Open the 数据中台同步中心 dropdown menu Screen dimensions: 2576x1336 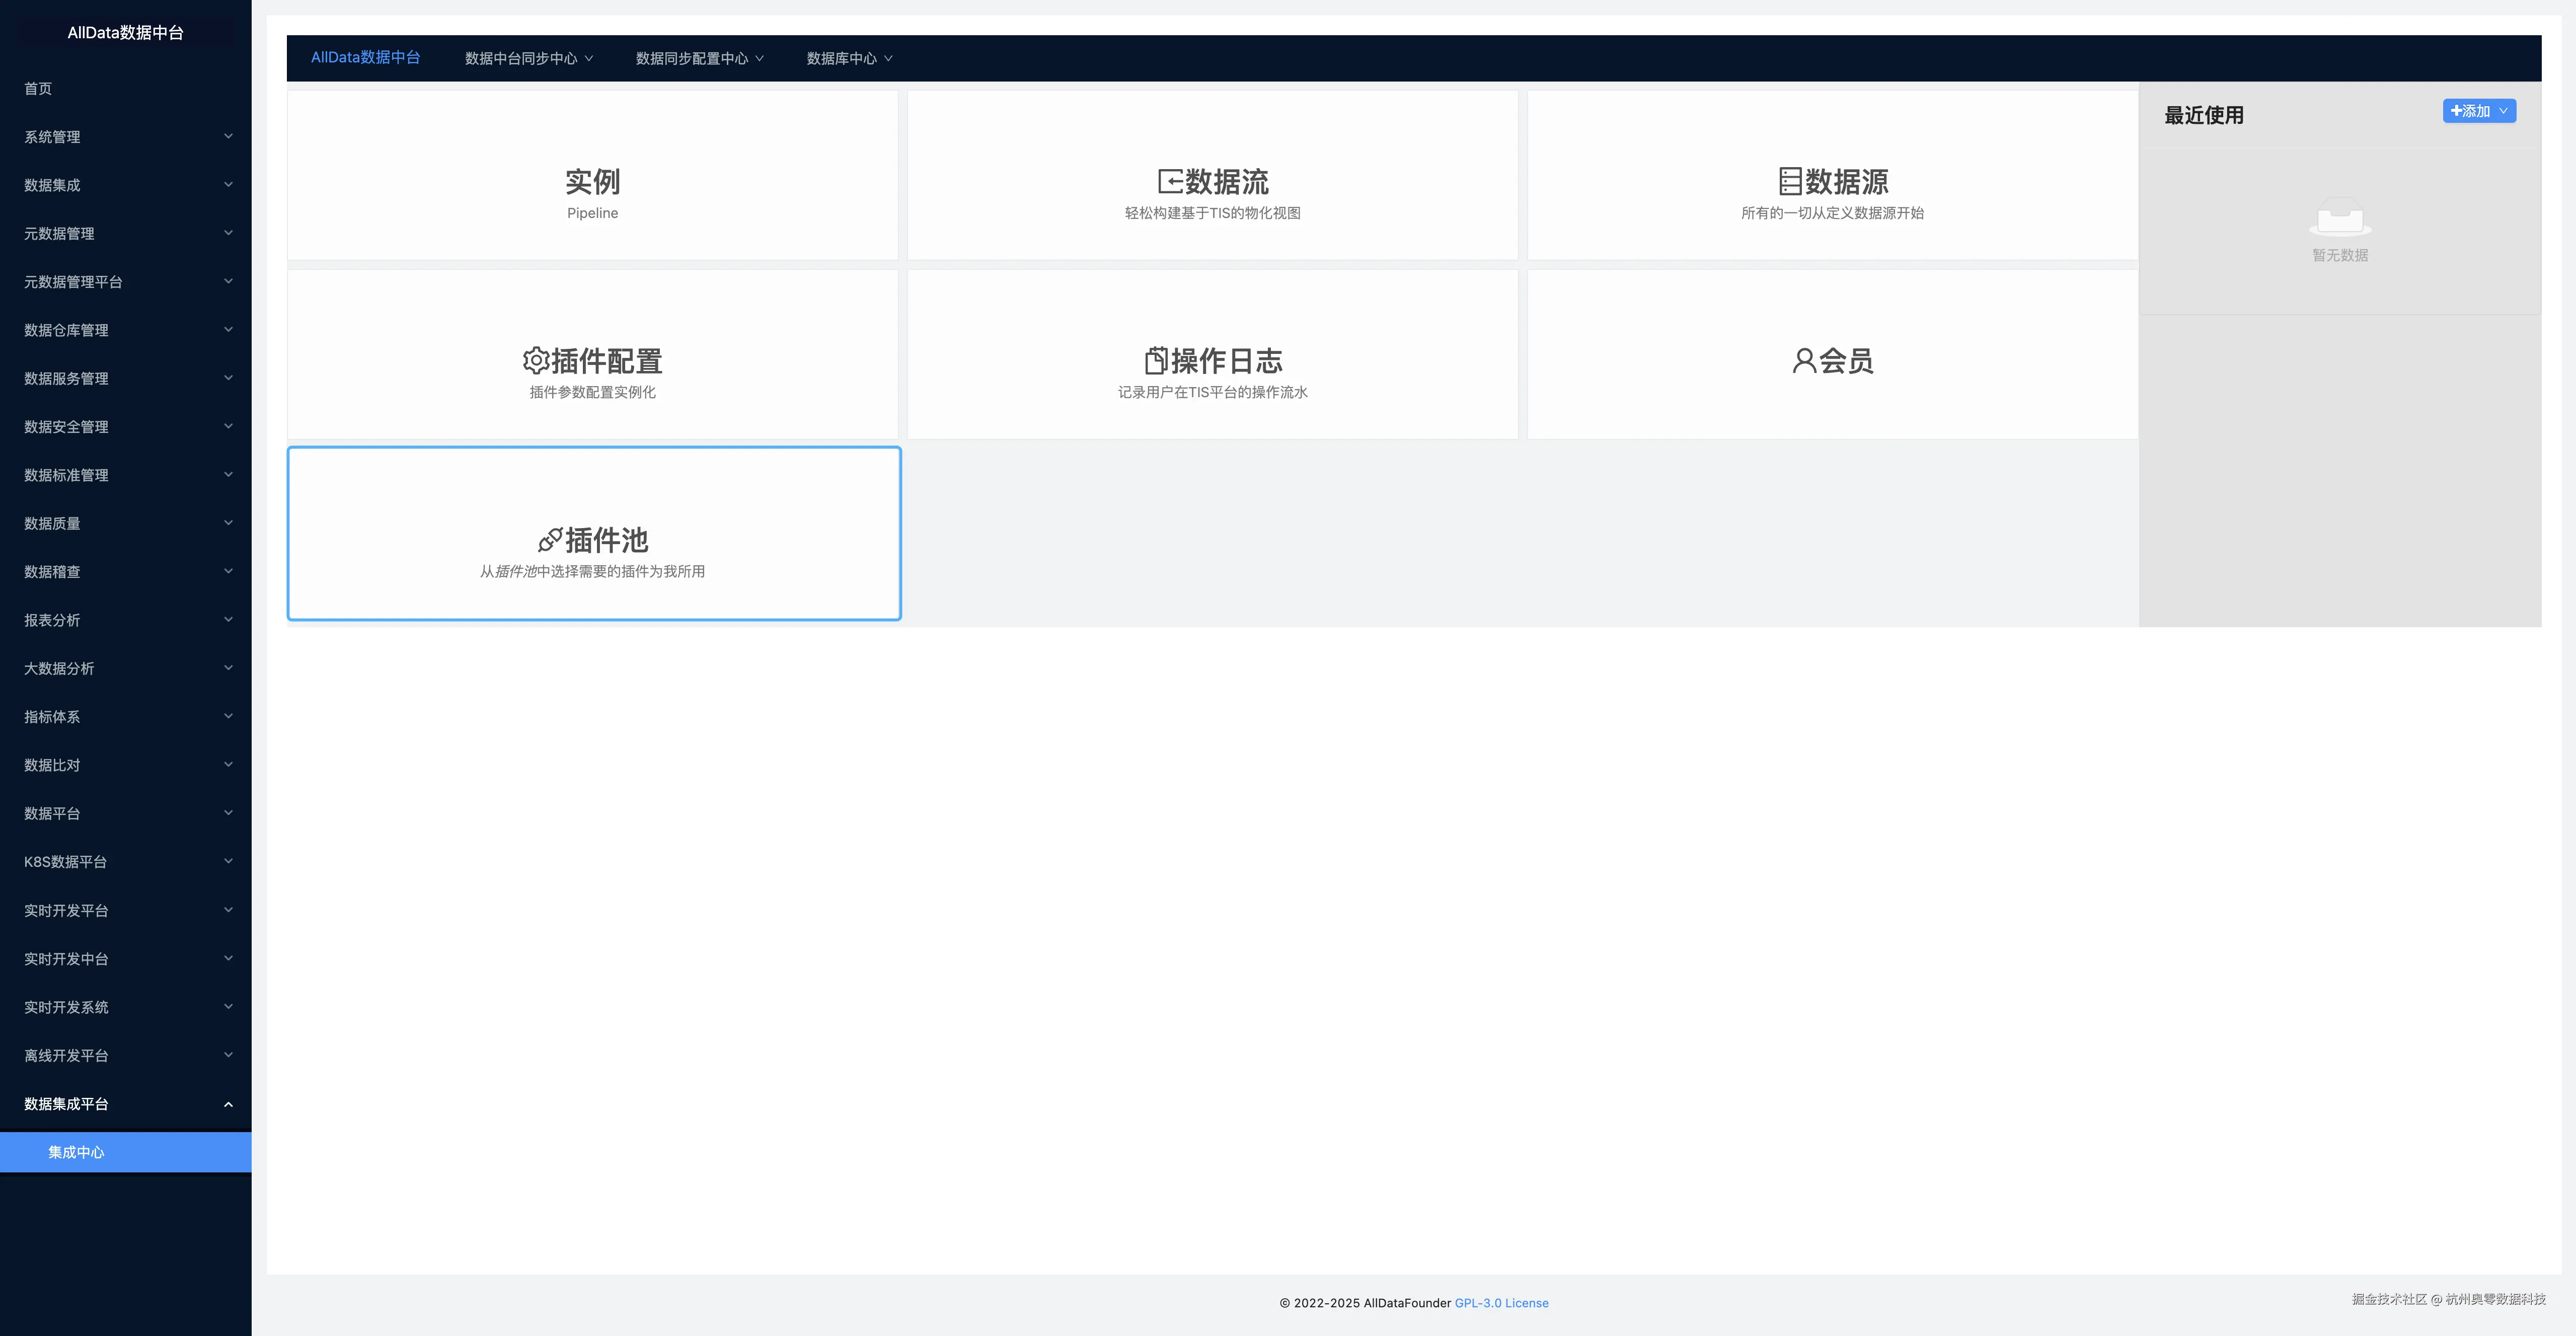528,58
